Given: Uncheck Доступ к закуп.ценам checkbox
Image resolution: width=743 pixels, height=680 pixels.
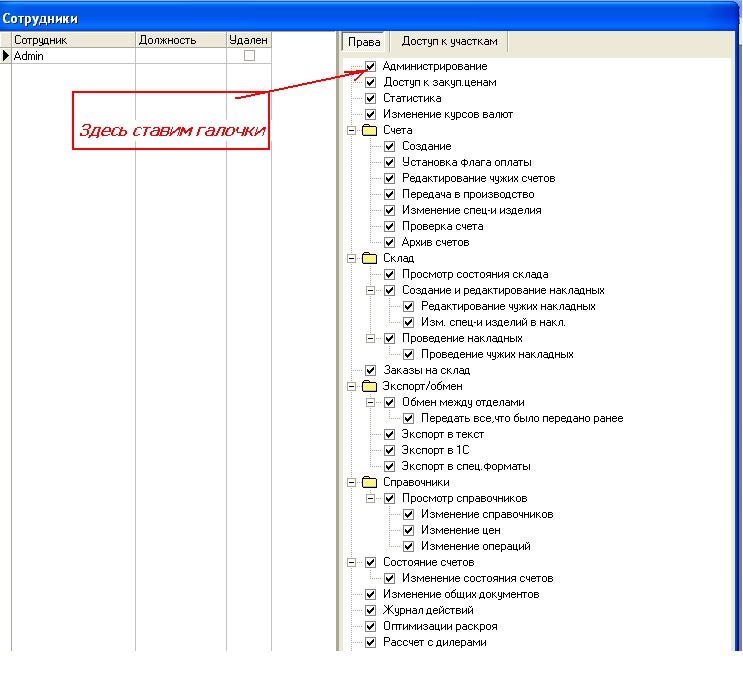Looking at the screenshot, I should point(371,82).
